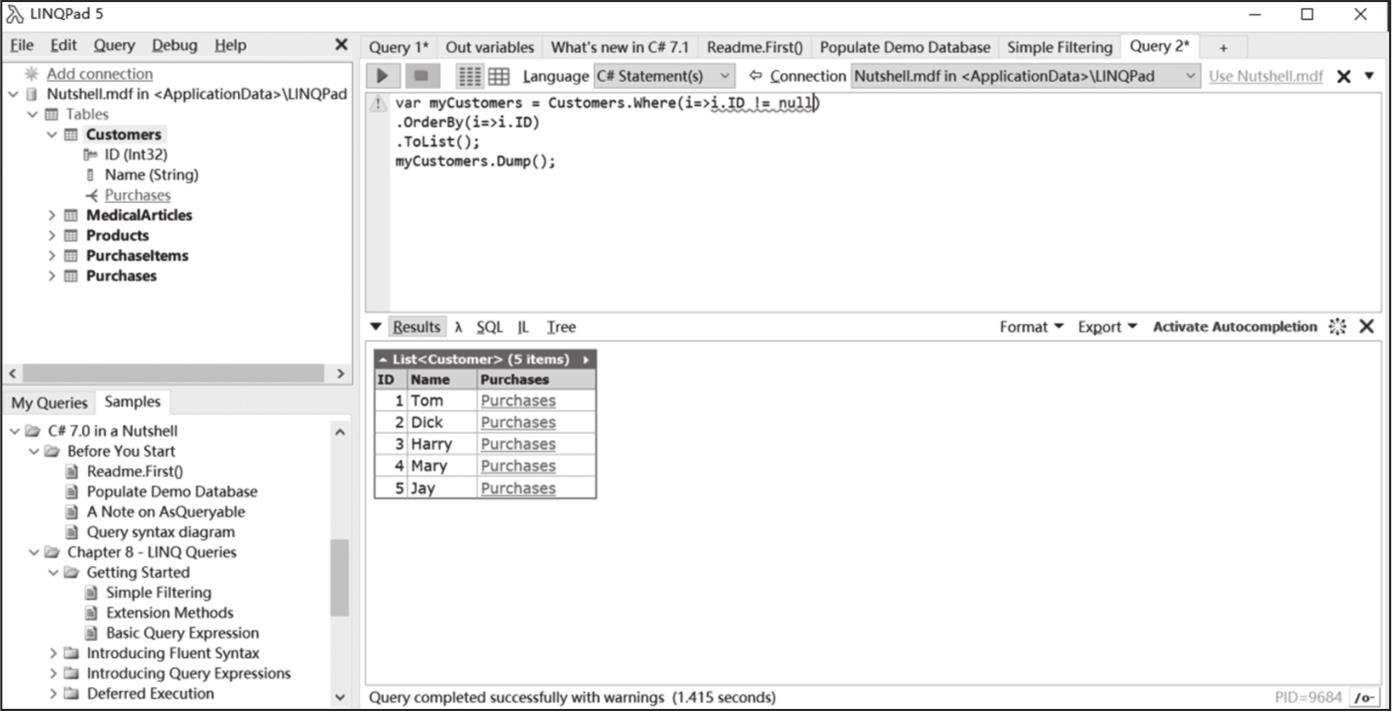Switch to My Queries tab
This screenshot has width=1392, height=712.
click(x=49, y=403)
